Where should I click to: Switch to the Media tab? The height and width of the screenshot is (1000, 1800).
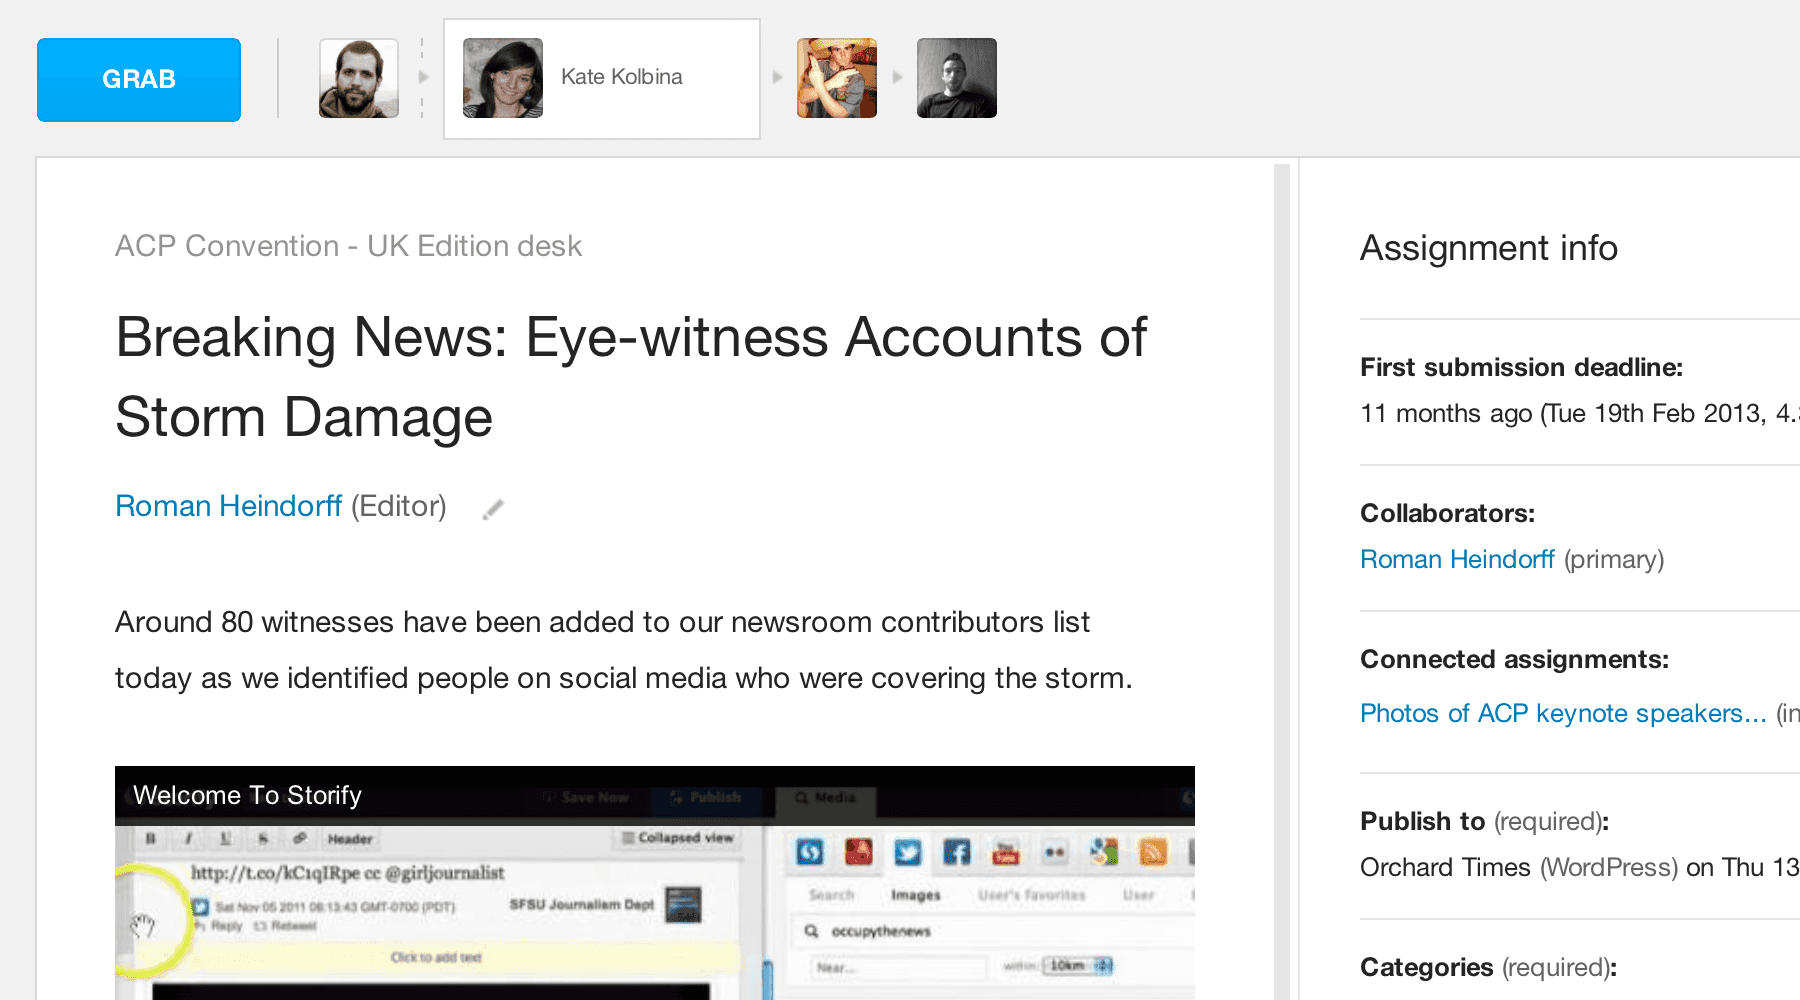pyautogui.click(x=826, y=797)
